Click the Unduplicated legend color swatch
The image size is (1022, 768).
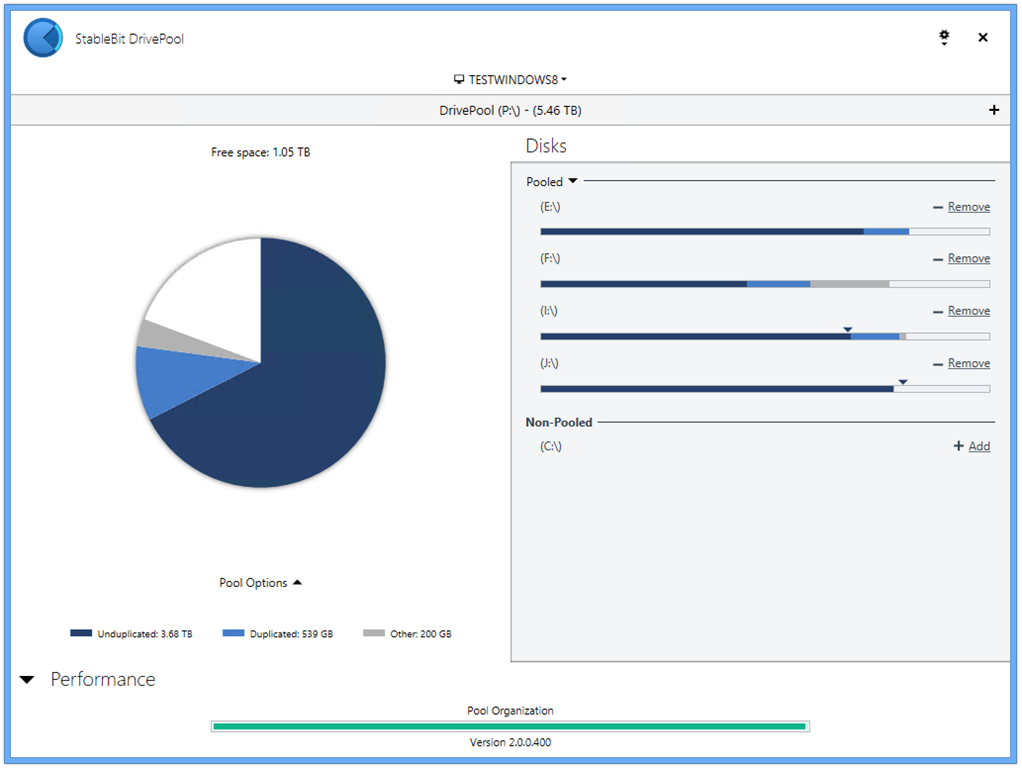point(81,633)
